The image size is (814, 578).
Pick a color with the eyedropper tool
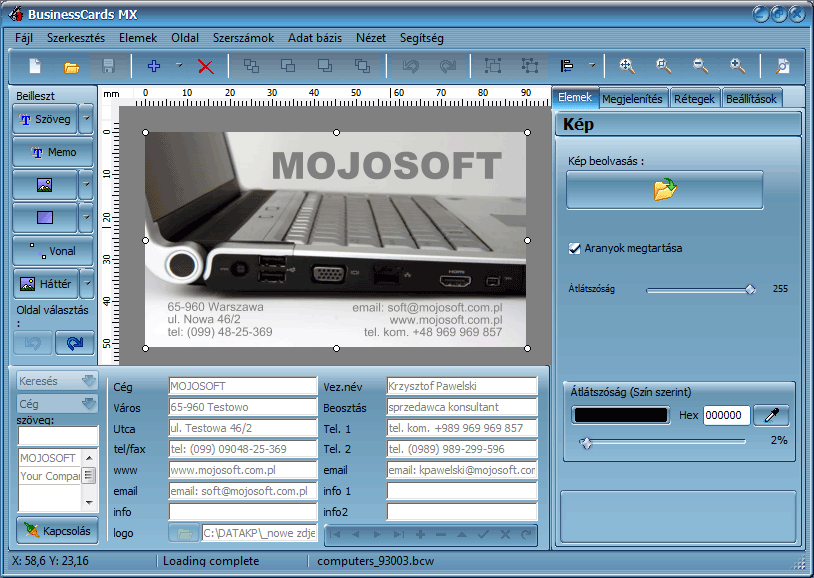click(771, 415)
